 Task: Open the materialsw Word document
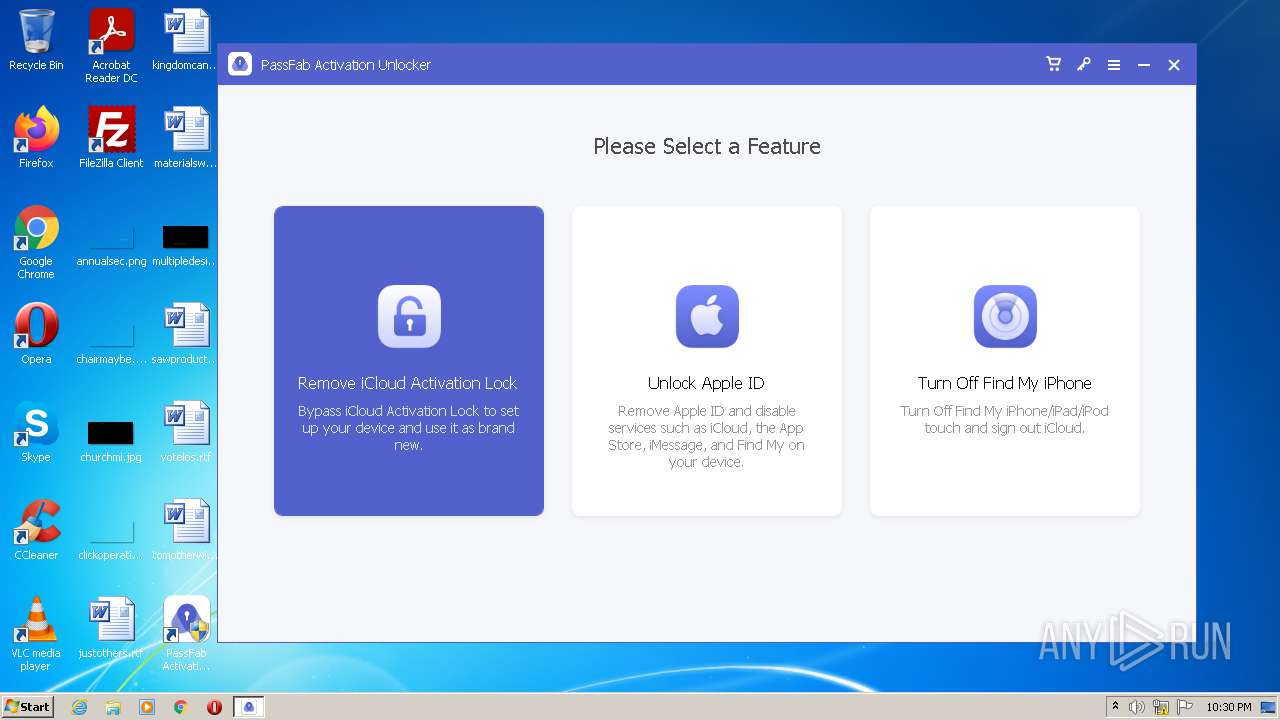pos(186,138)
